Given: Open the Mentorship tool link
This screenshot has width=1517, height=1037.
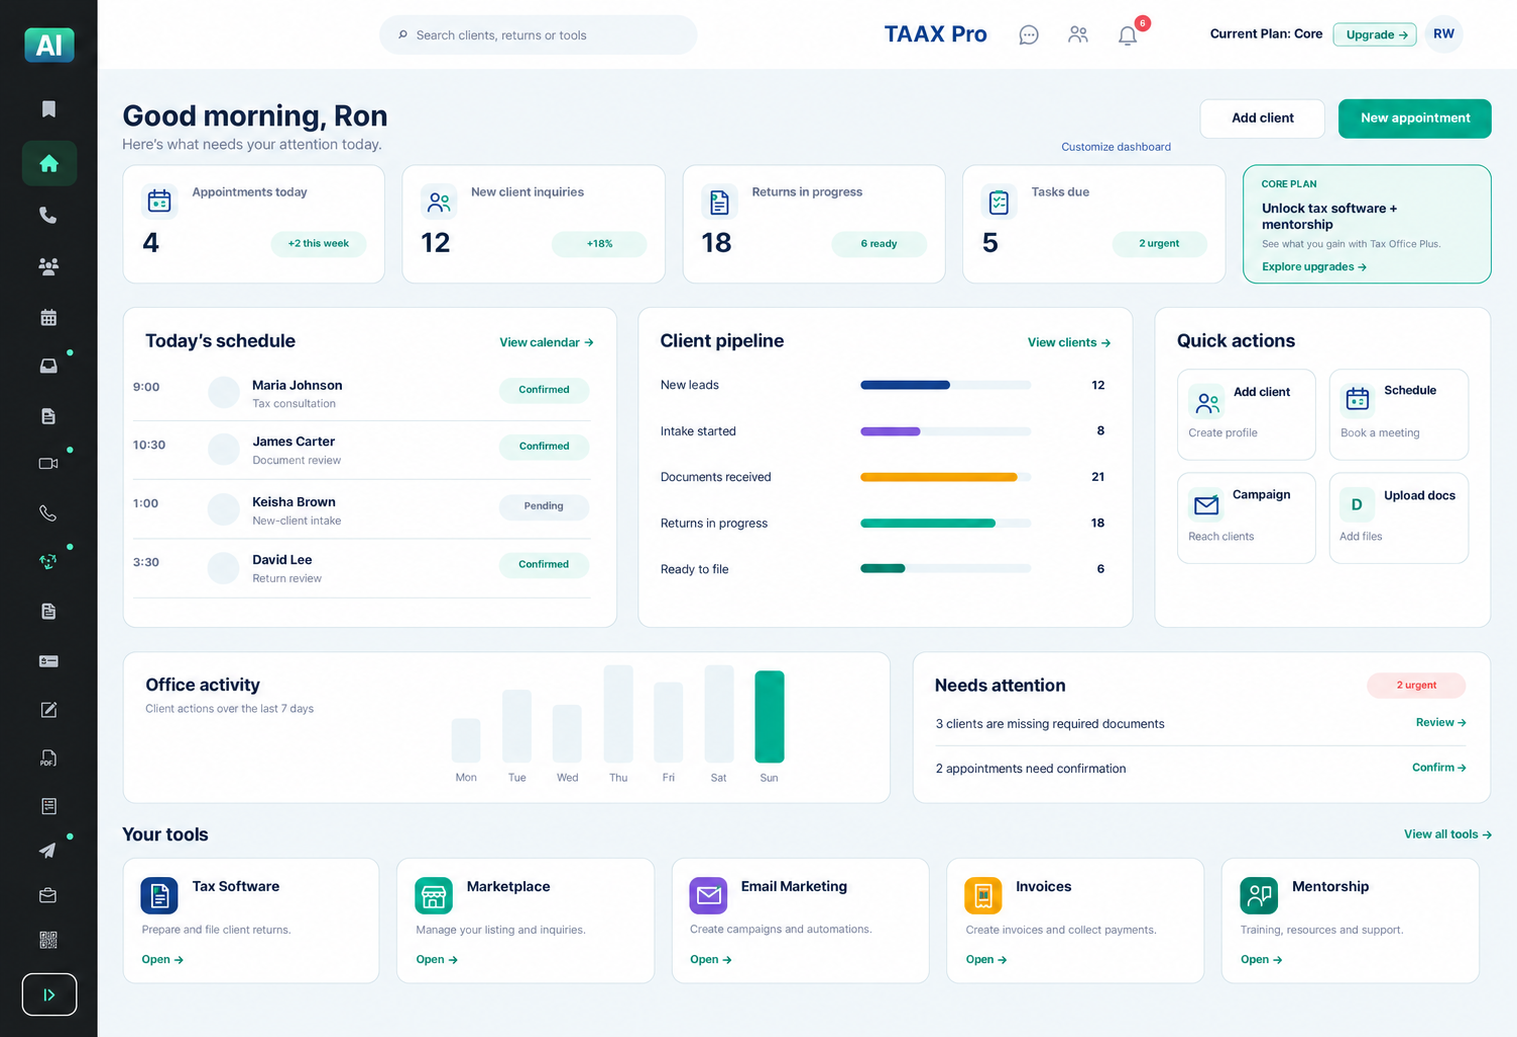Looking at the screenshot, I should tap(1261, 959).
